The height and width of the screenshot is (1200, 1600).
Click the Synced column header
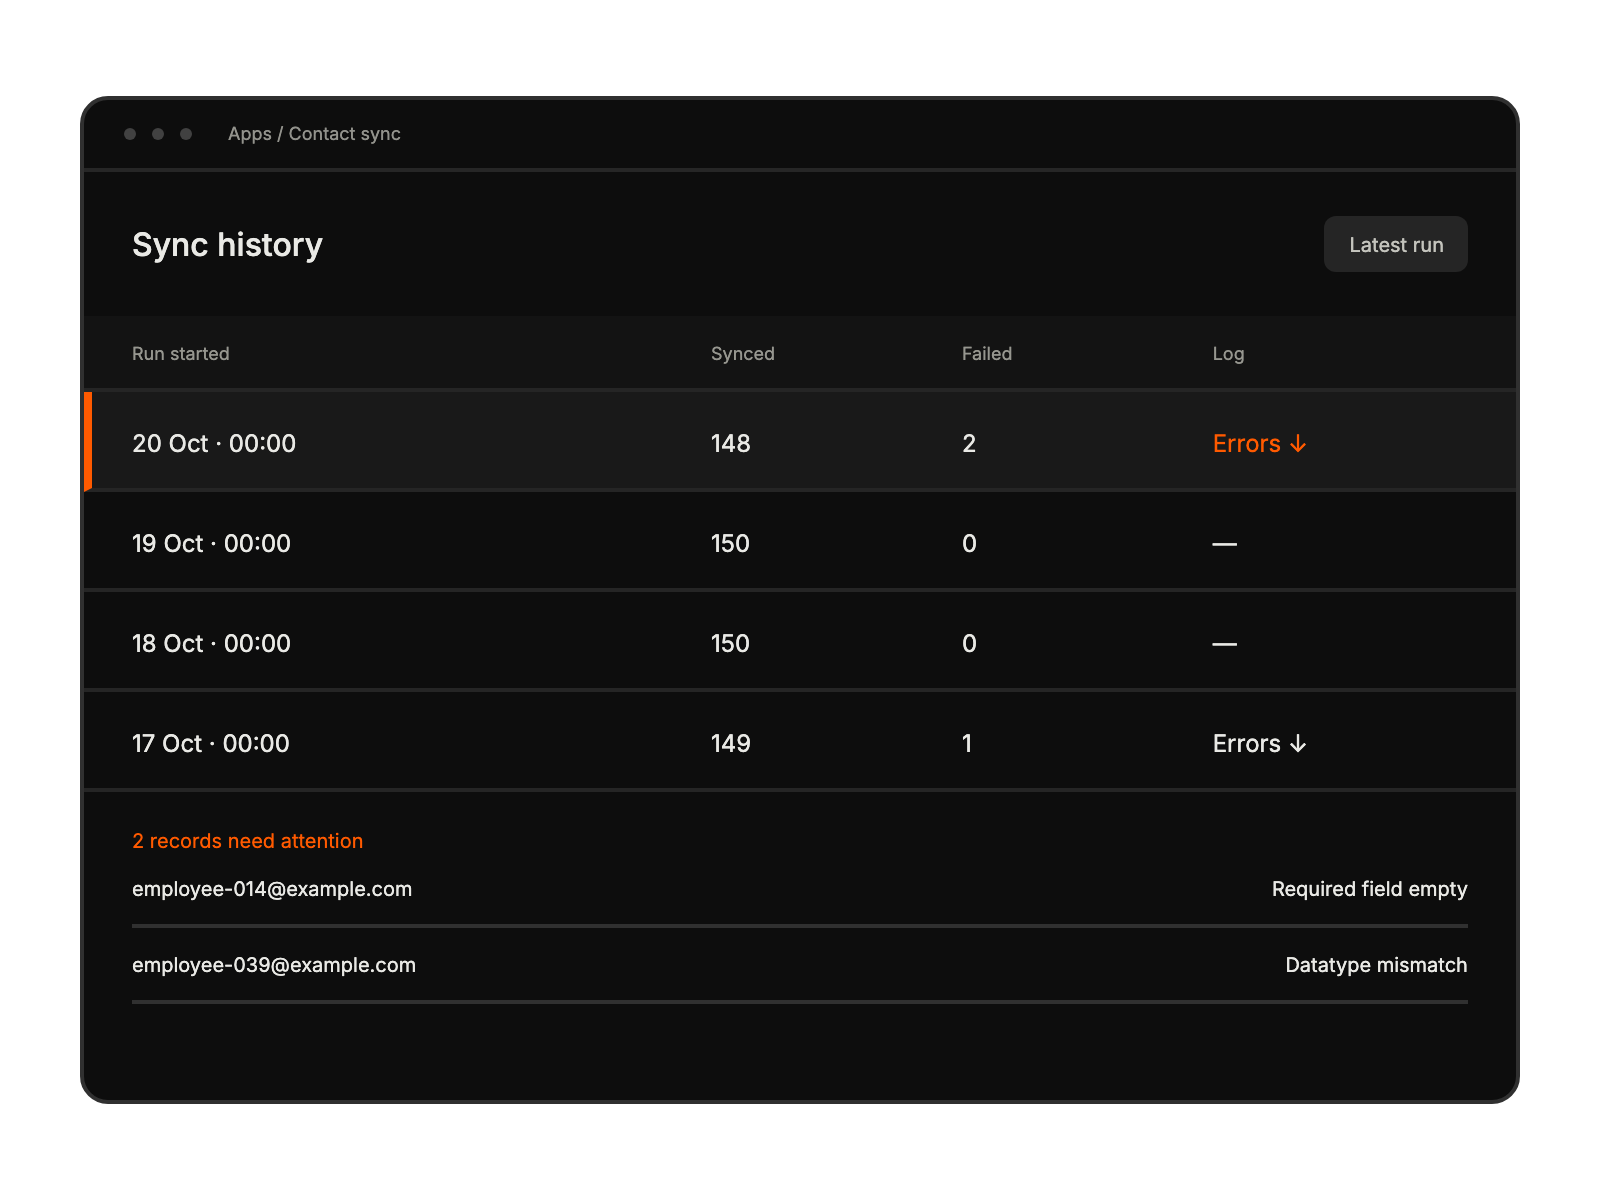743,353
